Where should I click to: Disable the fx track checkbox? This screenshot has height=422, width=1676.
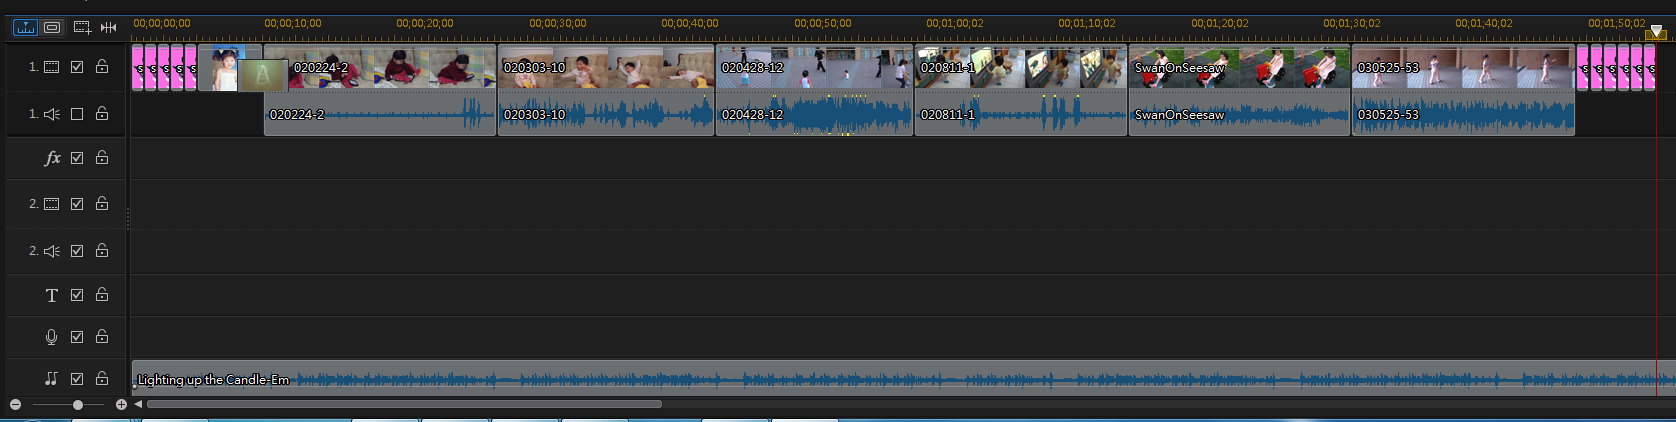tap(77, 158)
